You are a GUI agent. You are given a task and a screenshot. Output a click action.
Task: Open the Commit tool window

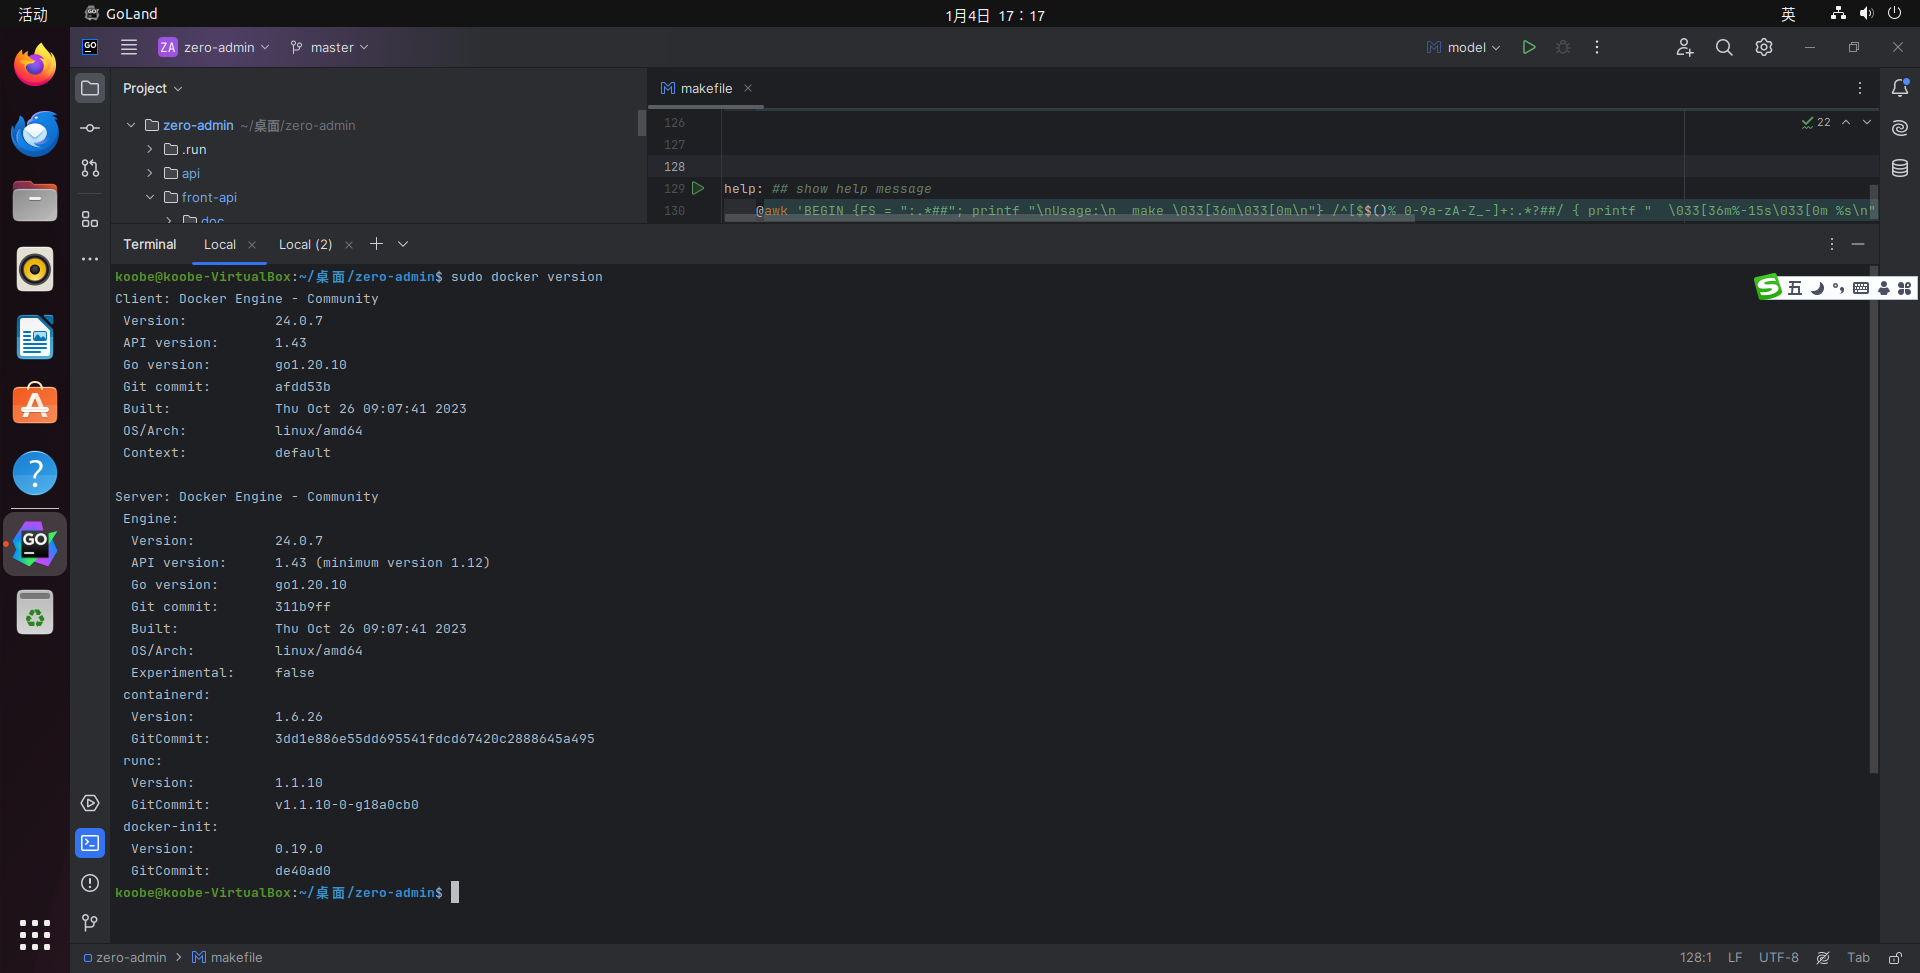(90, 128)
